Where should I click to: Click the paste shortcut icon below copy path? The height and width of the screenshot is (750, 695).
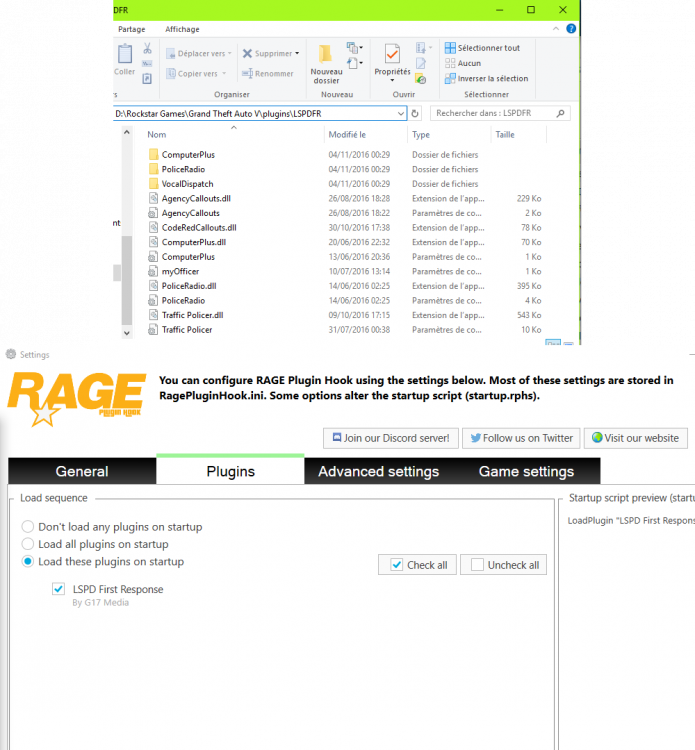pyautogui.click(x=147, y=78)
